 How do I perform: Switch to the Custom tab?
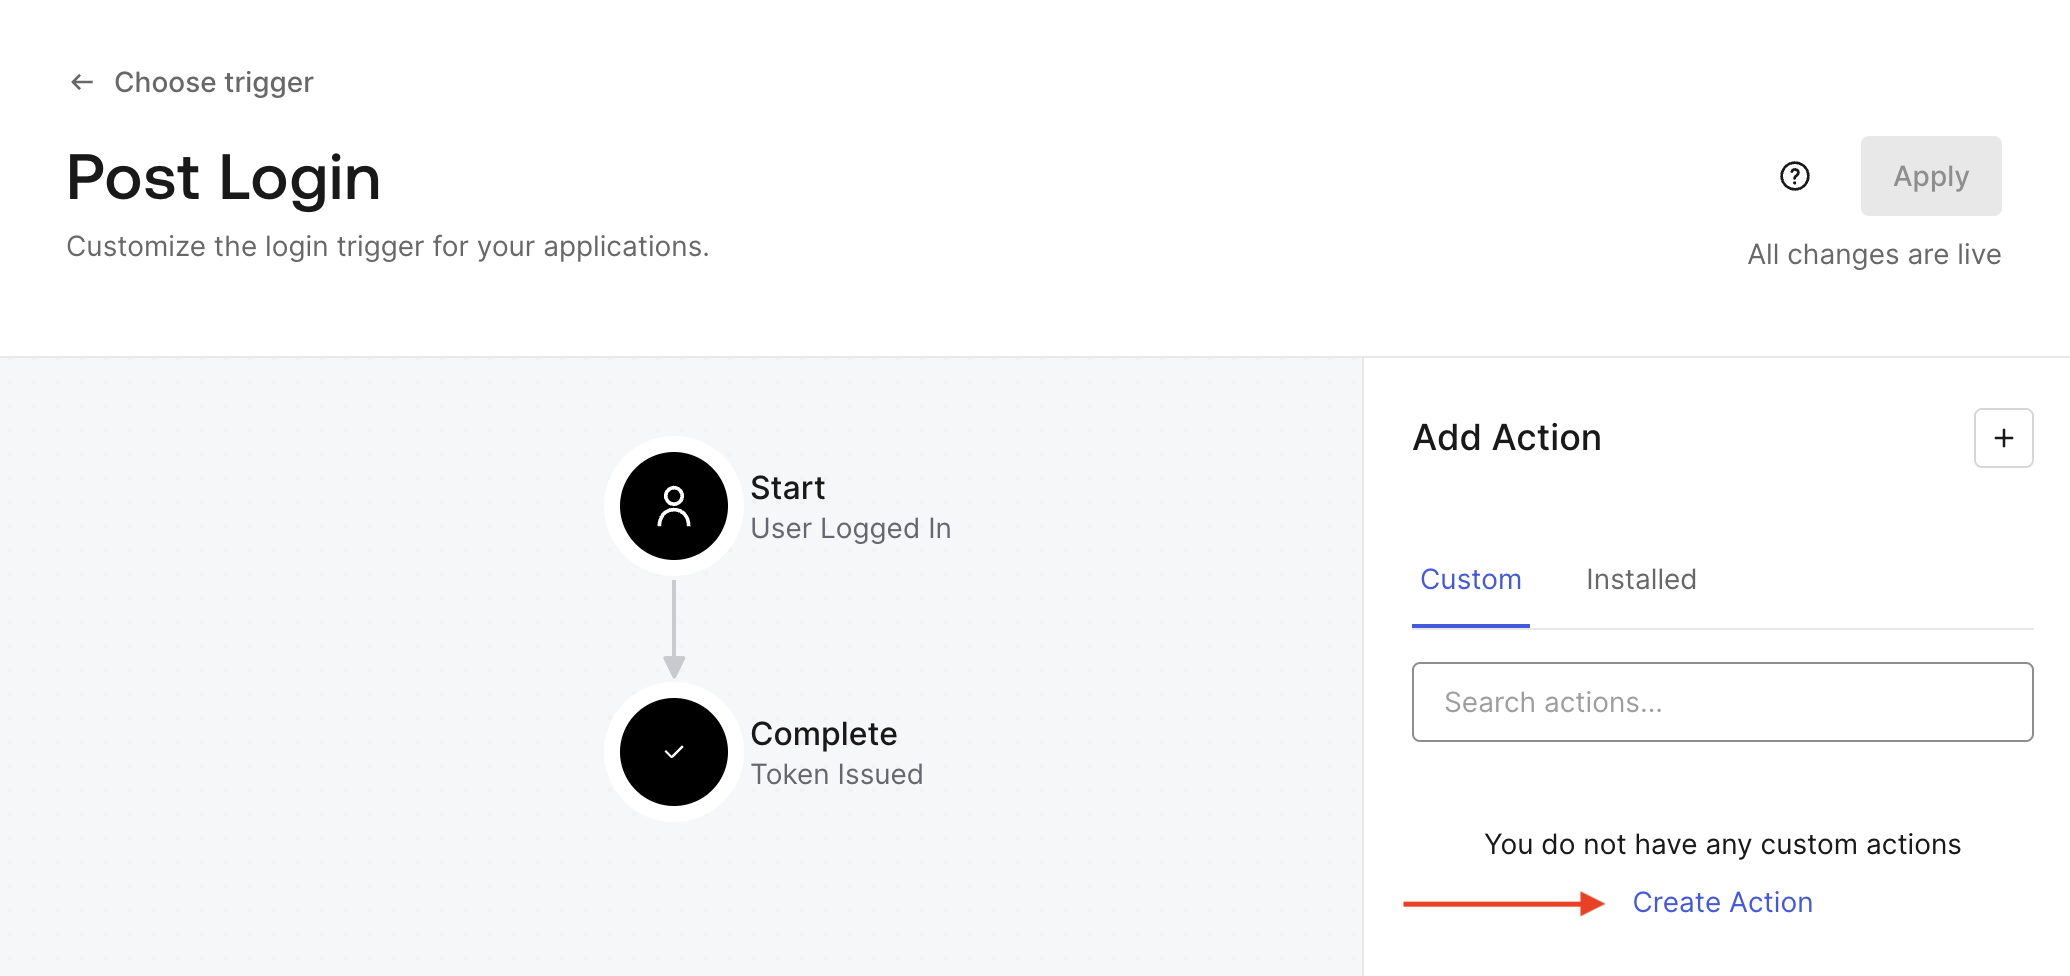click(x=1470, y=580)
